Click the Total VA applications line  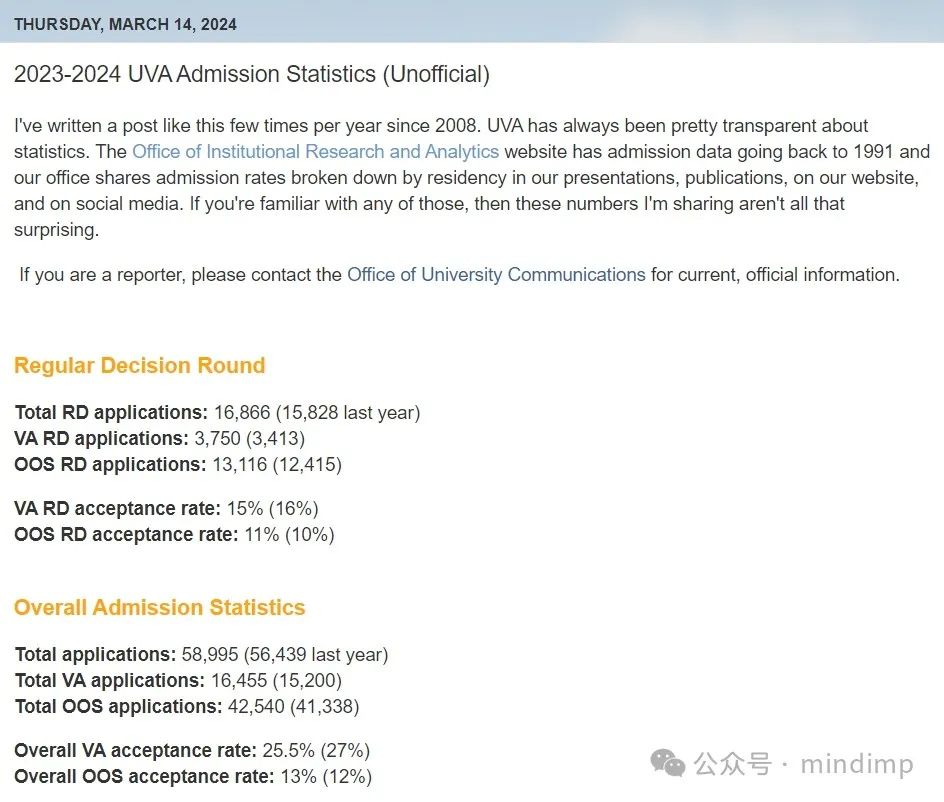pos(178,680)
